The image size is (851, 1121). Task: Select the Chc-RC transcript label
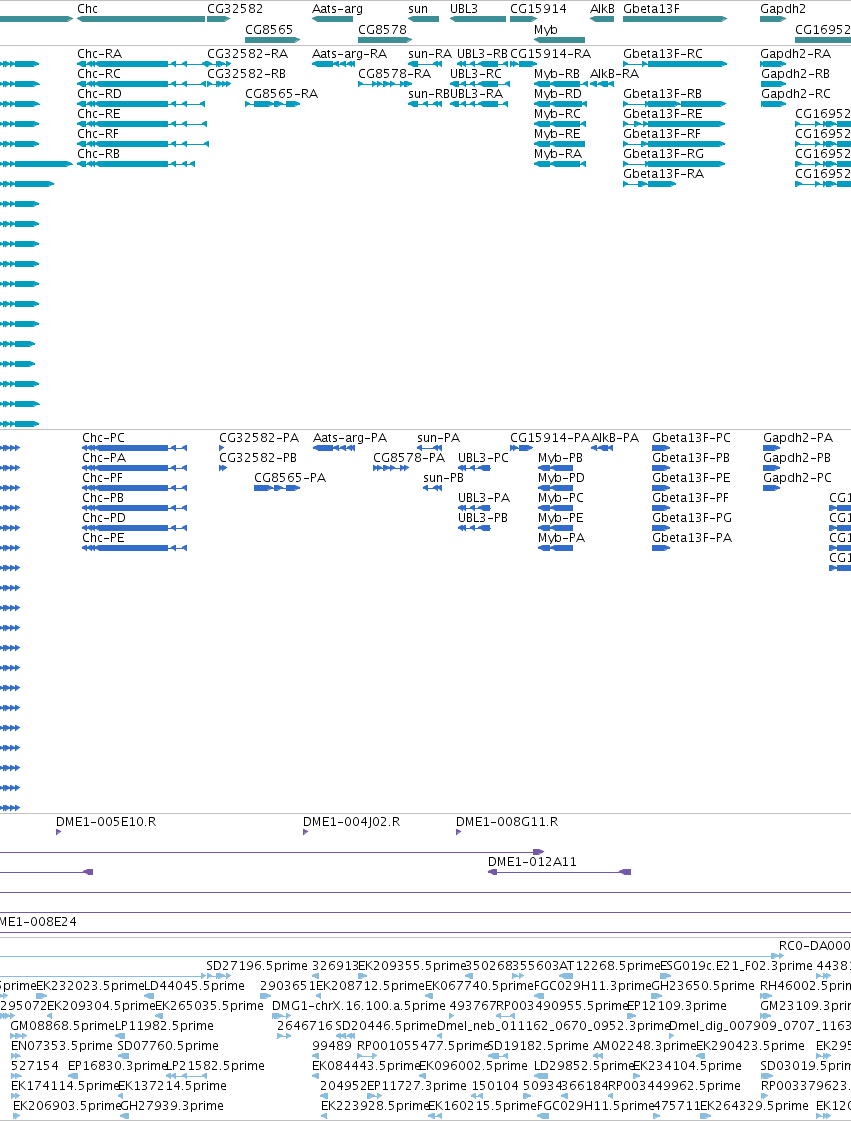pyautogui.click(x=99, y=74)
